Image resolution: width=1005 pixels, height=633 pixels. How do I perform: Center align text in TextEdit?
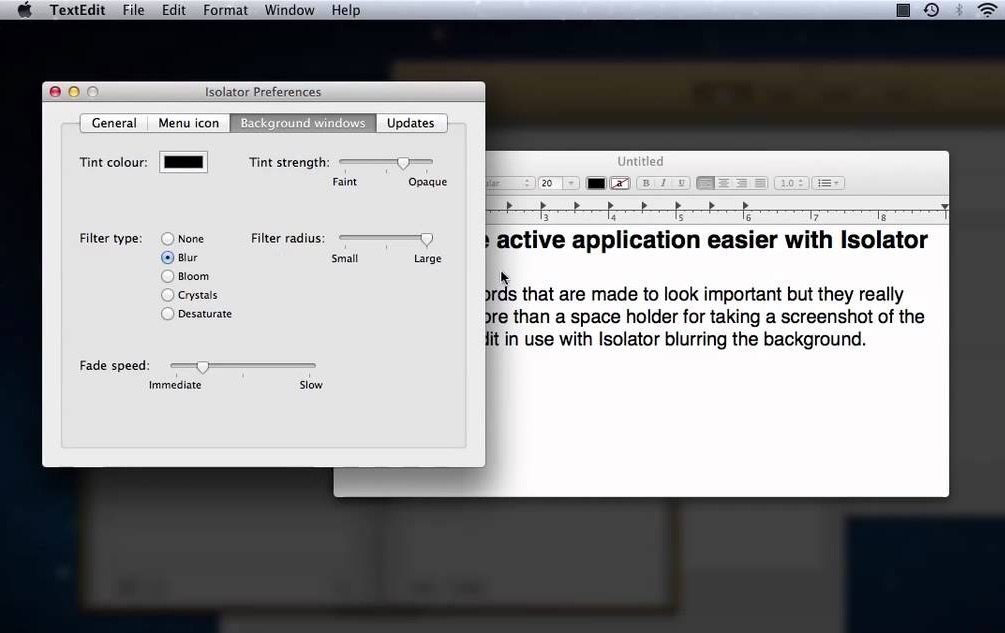click(x=724, y=183)
